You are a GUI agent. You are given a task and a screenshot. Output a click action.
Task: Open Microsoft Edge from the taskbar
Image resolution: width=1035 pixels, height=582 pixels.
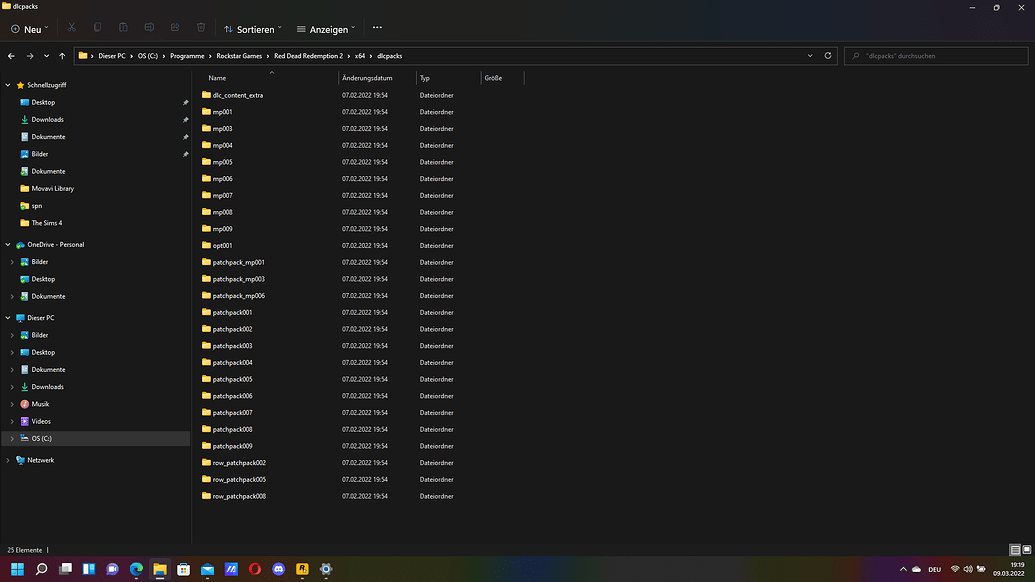point(136,569)
